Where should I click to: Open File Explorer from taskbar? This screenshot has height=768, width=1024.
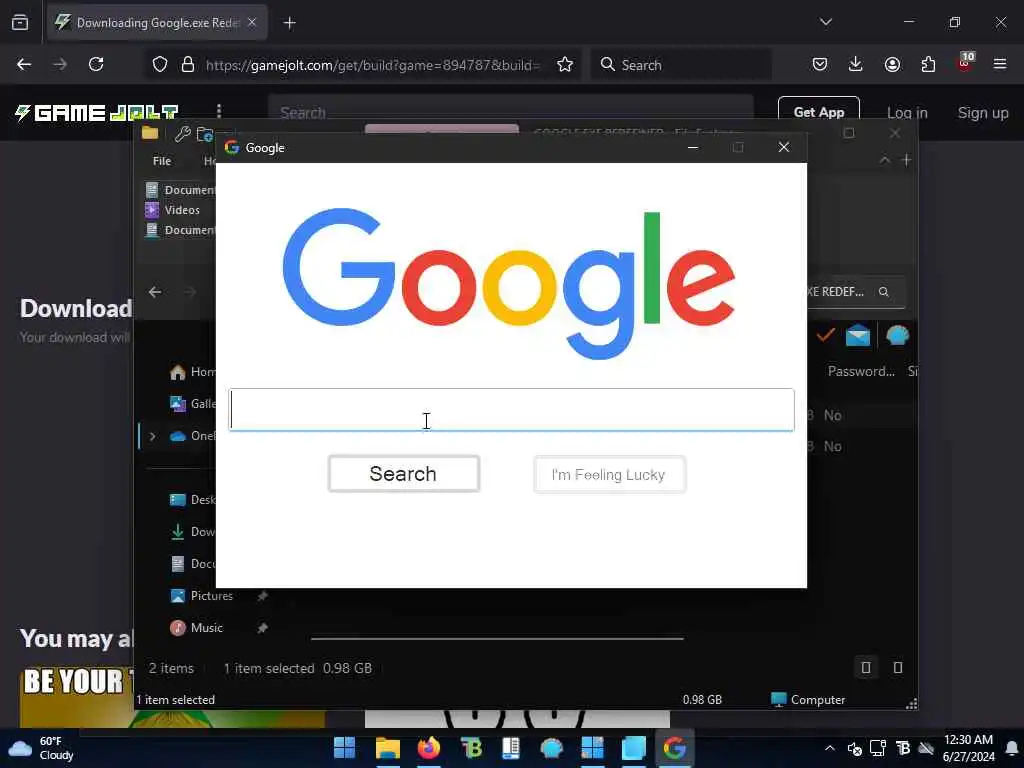[x=387, y=748]
